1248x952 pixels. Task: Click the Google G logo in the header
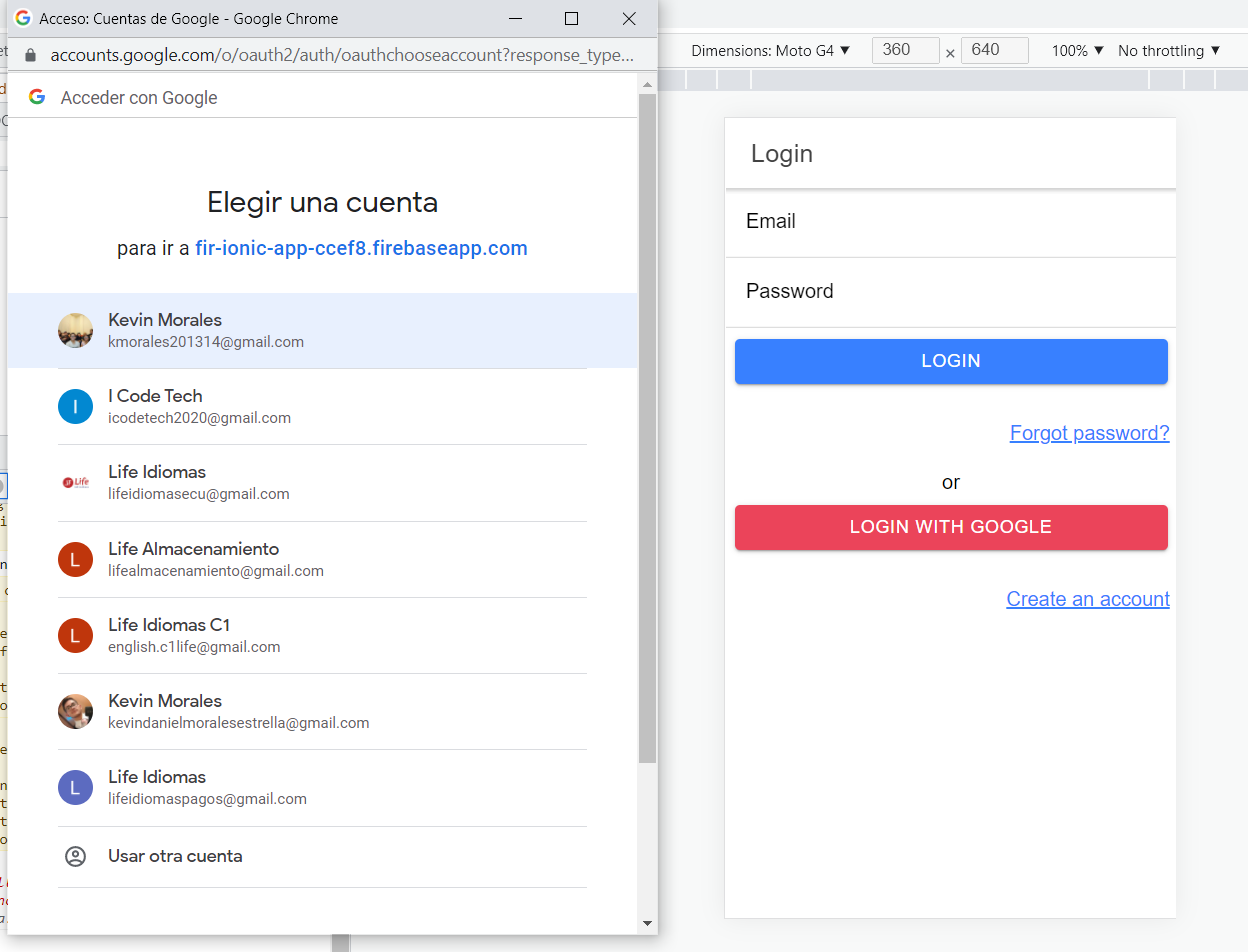[x=37, y=97]
